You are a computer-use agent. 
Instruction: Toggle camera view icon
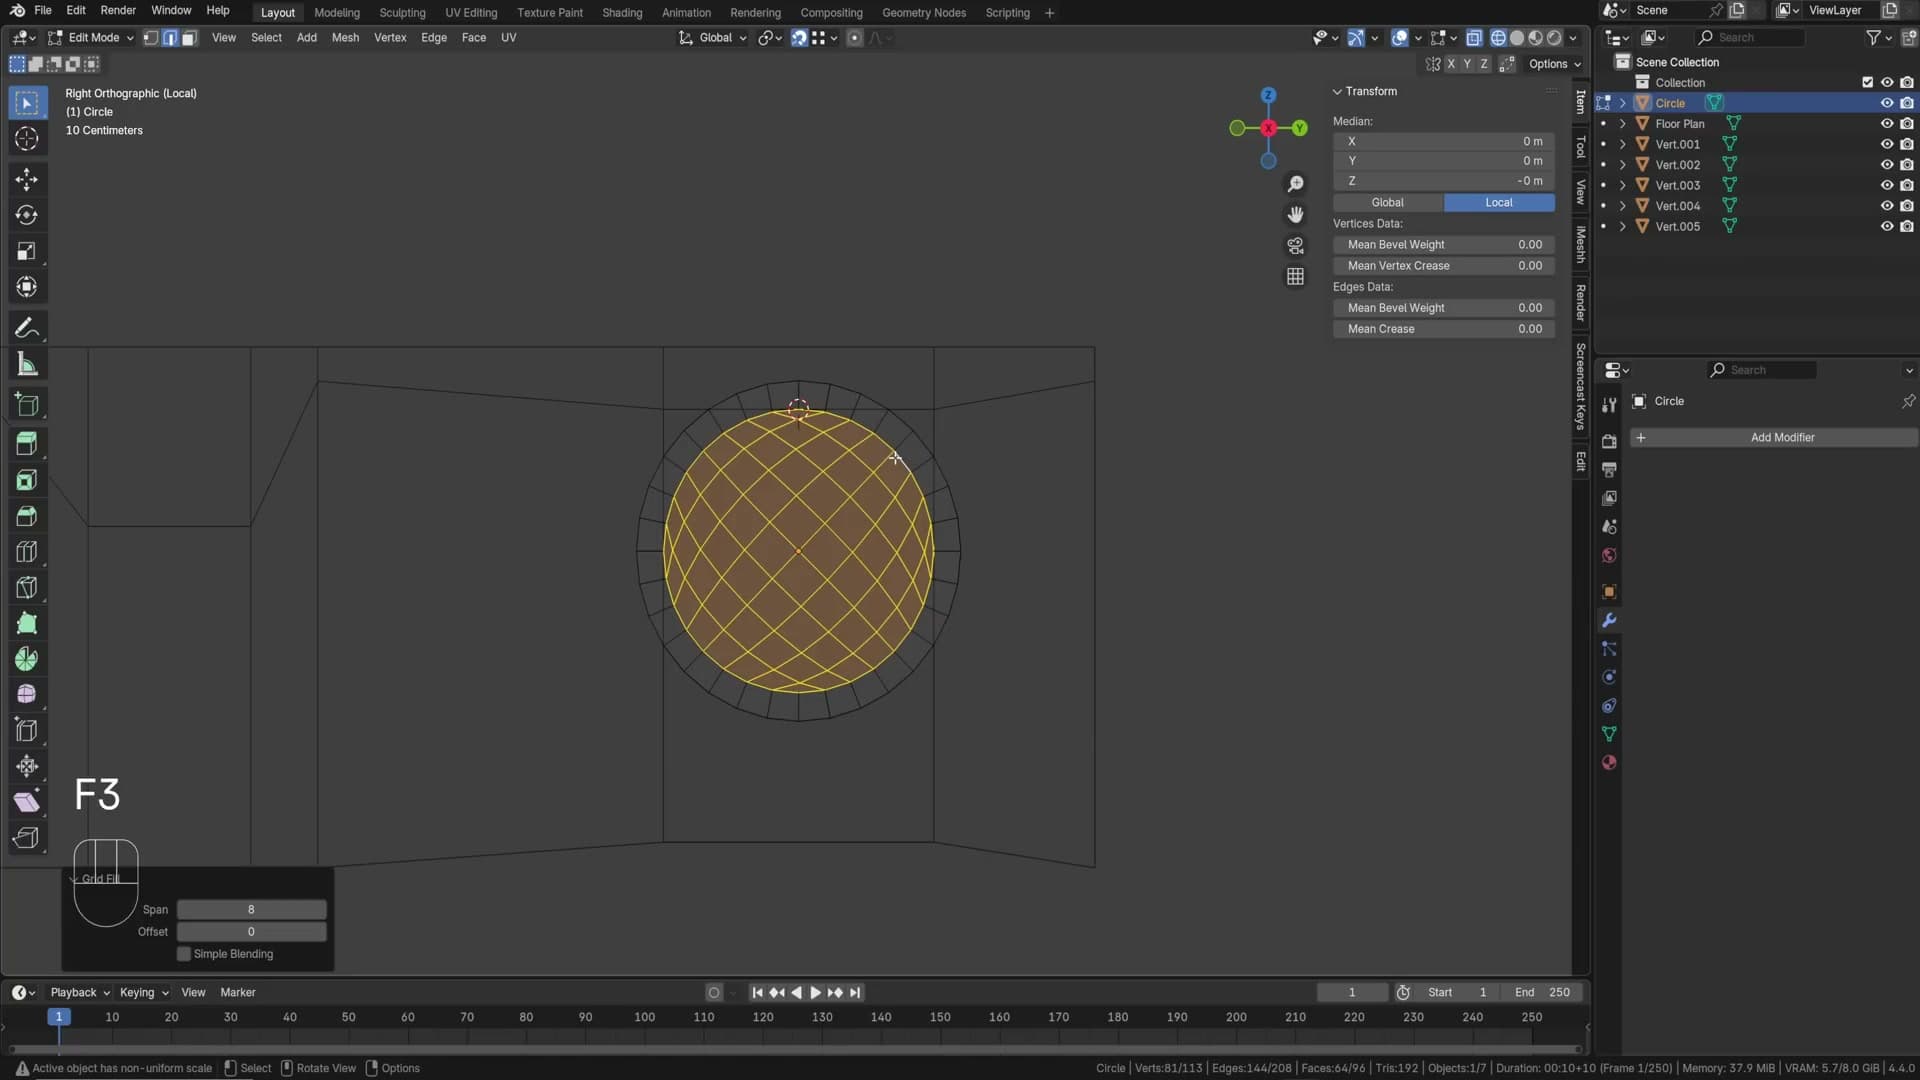tap(1295, 246)
